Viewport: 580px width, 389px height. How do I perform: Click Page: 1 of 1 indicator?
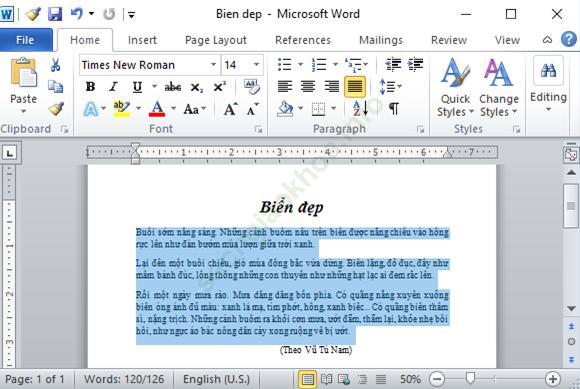pos(35,379)
